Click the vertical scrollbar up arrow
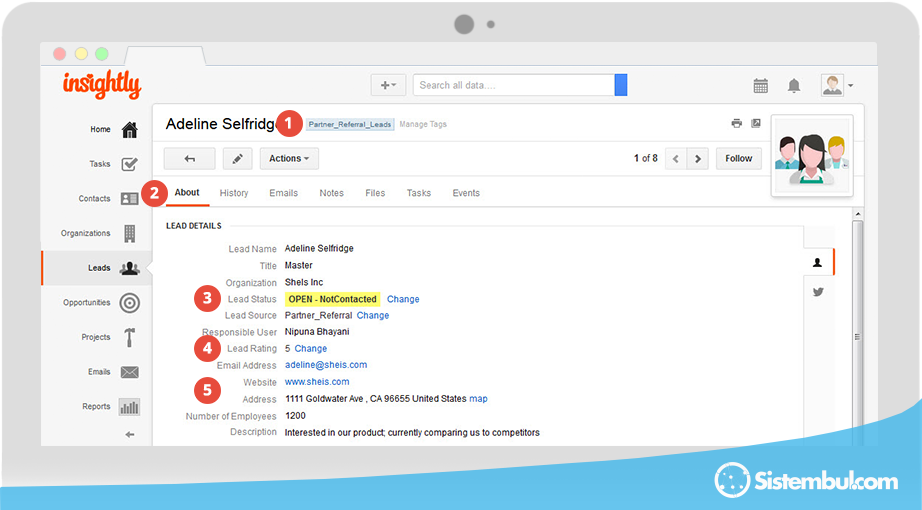Viewport: 922px width, 510px height. 857,214
